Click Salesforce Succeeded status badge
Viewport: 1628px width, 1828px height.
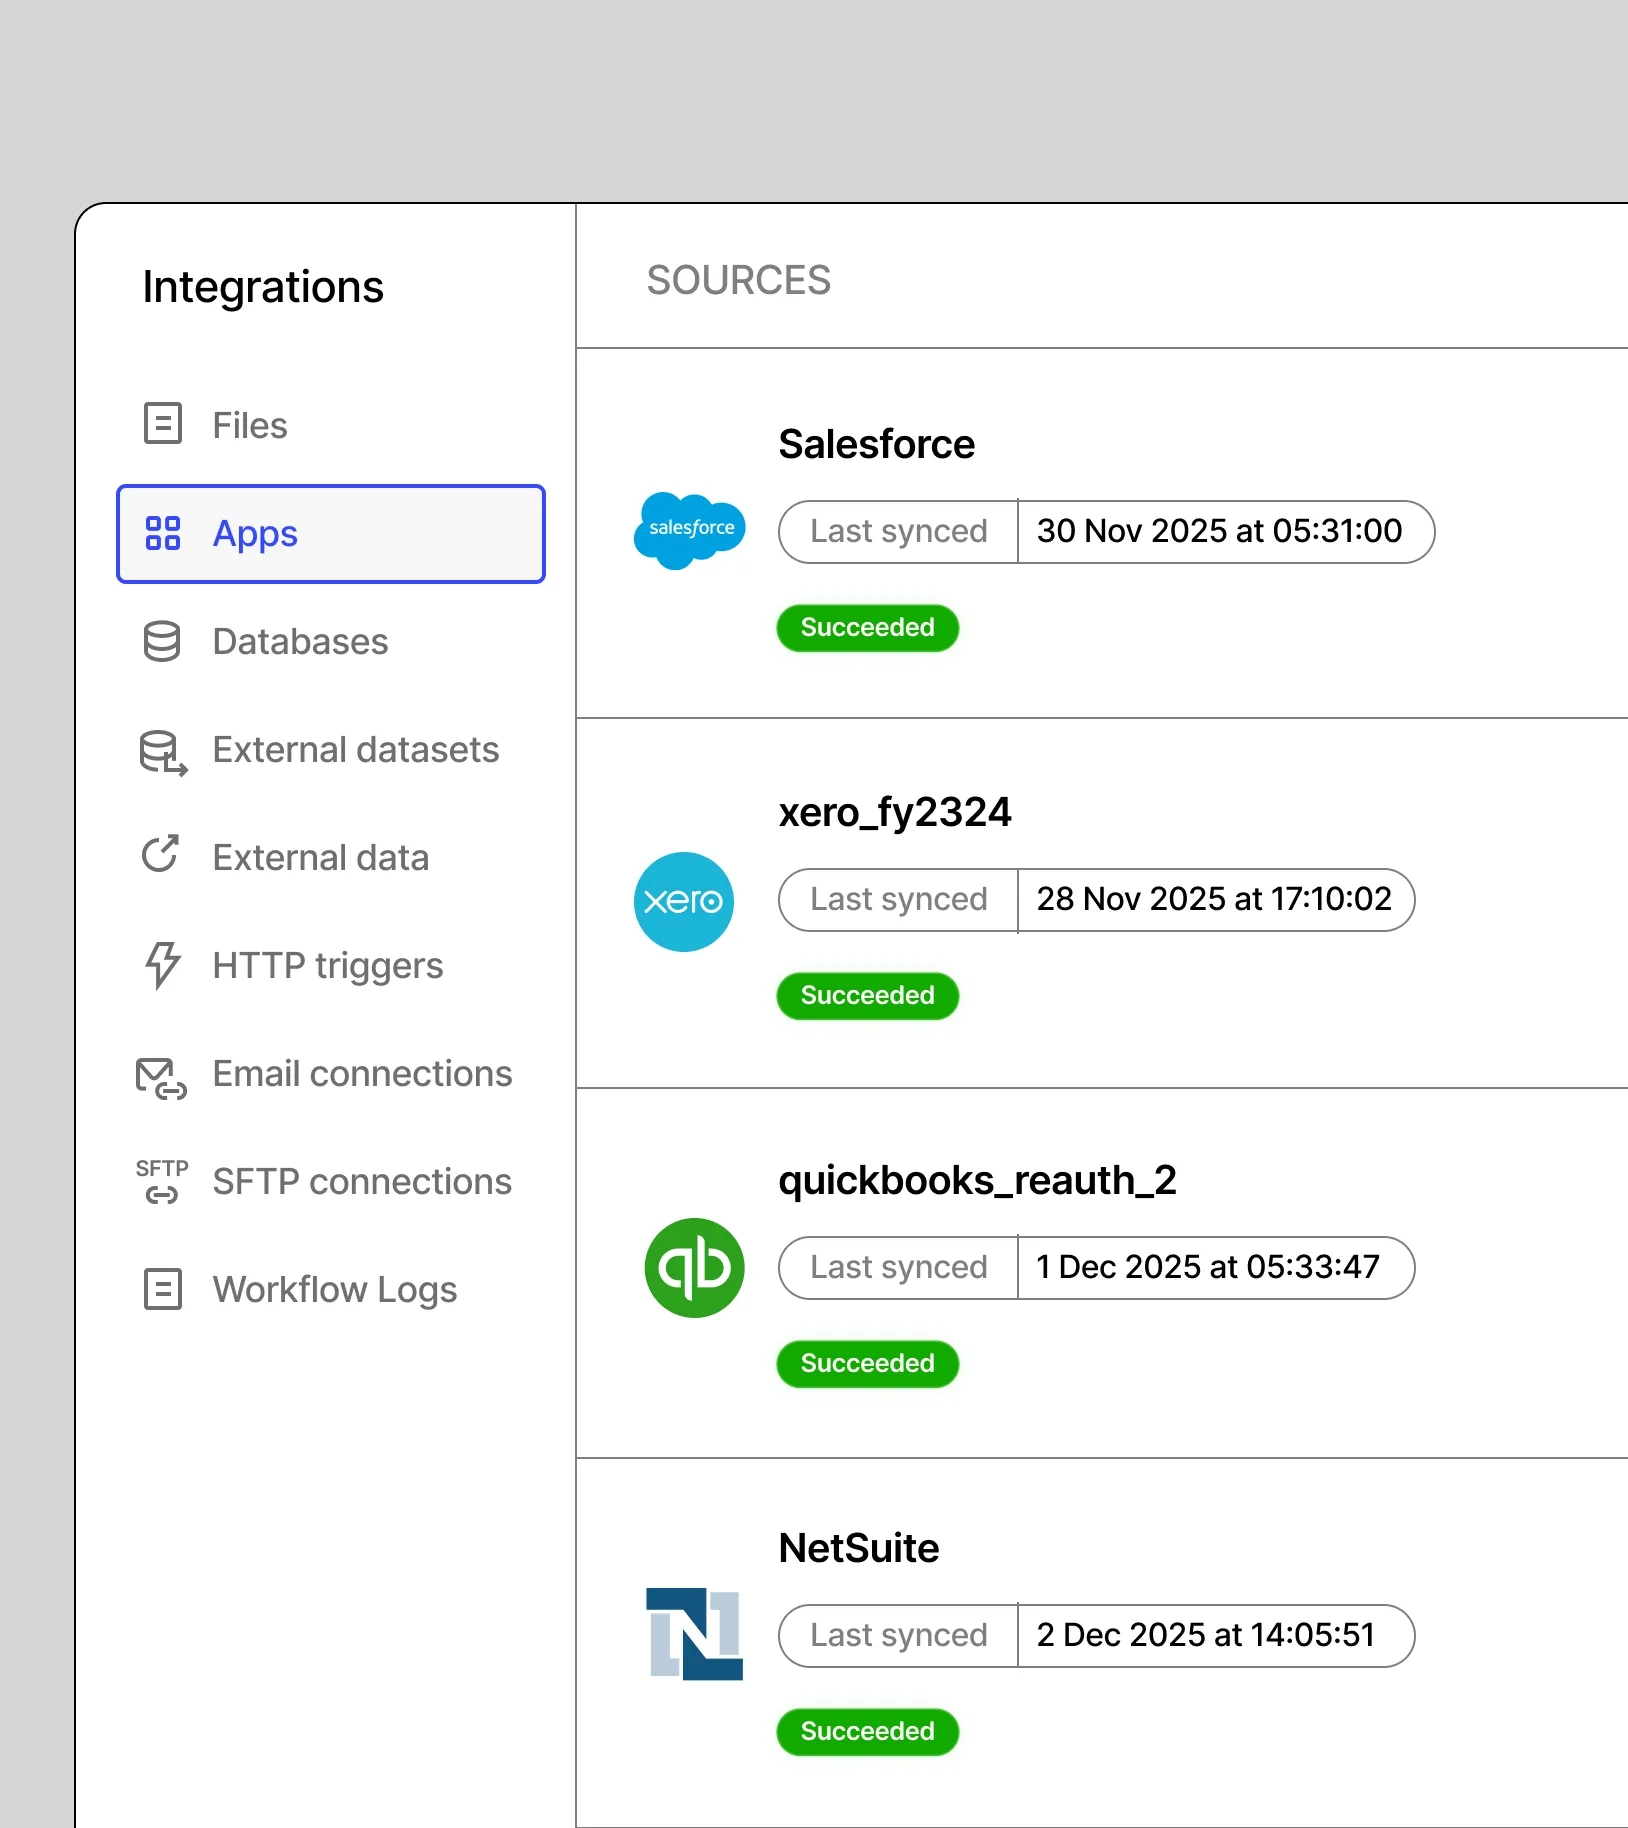click(868, 628)
